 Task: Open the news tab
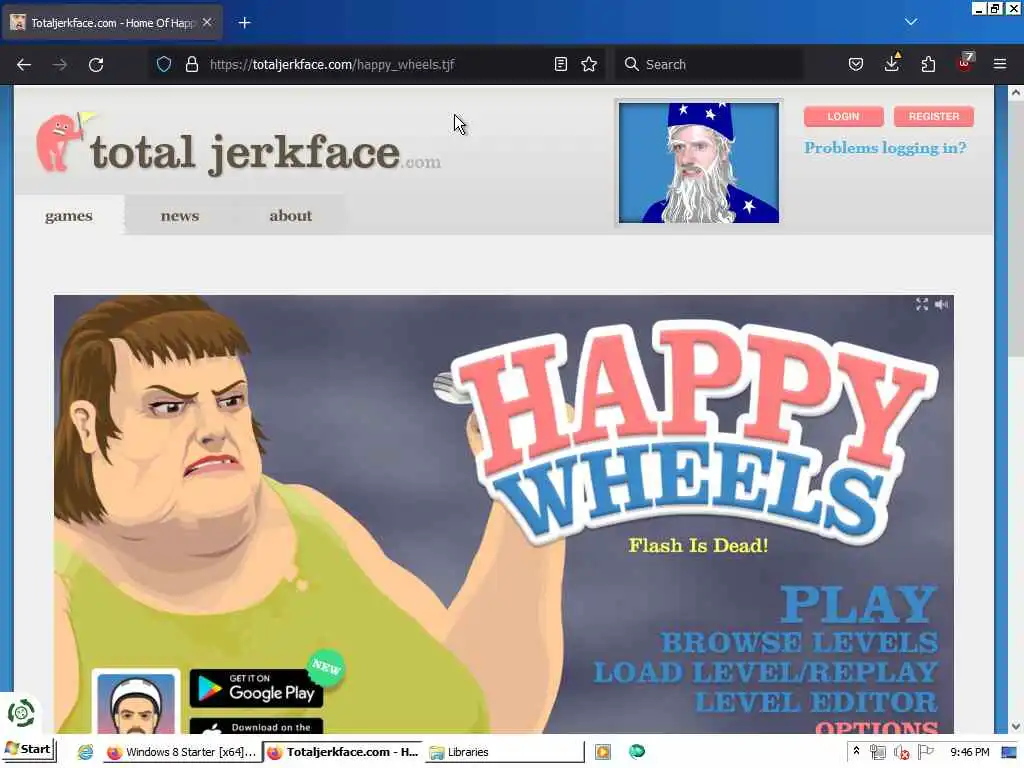[x=180, y=216]
